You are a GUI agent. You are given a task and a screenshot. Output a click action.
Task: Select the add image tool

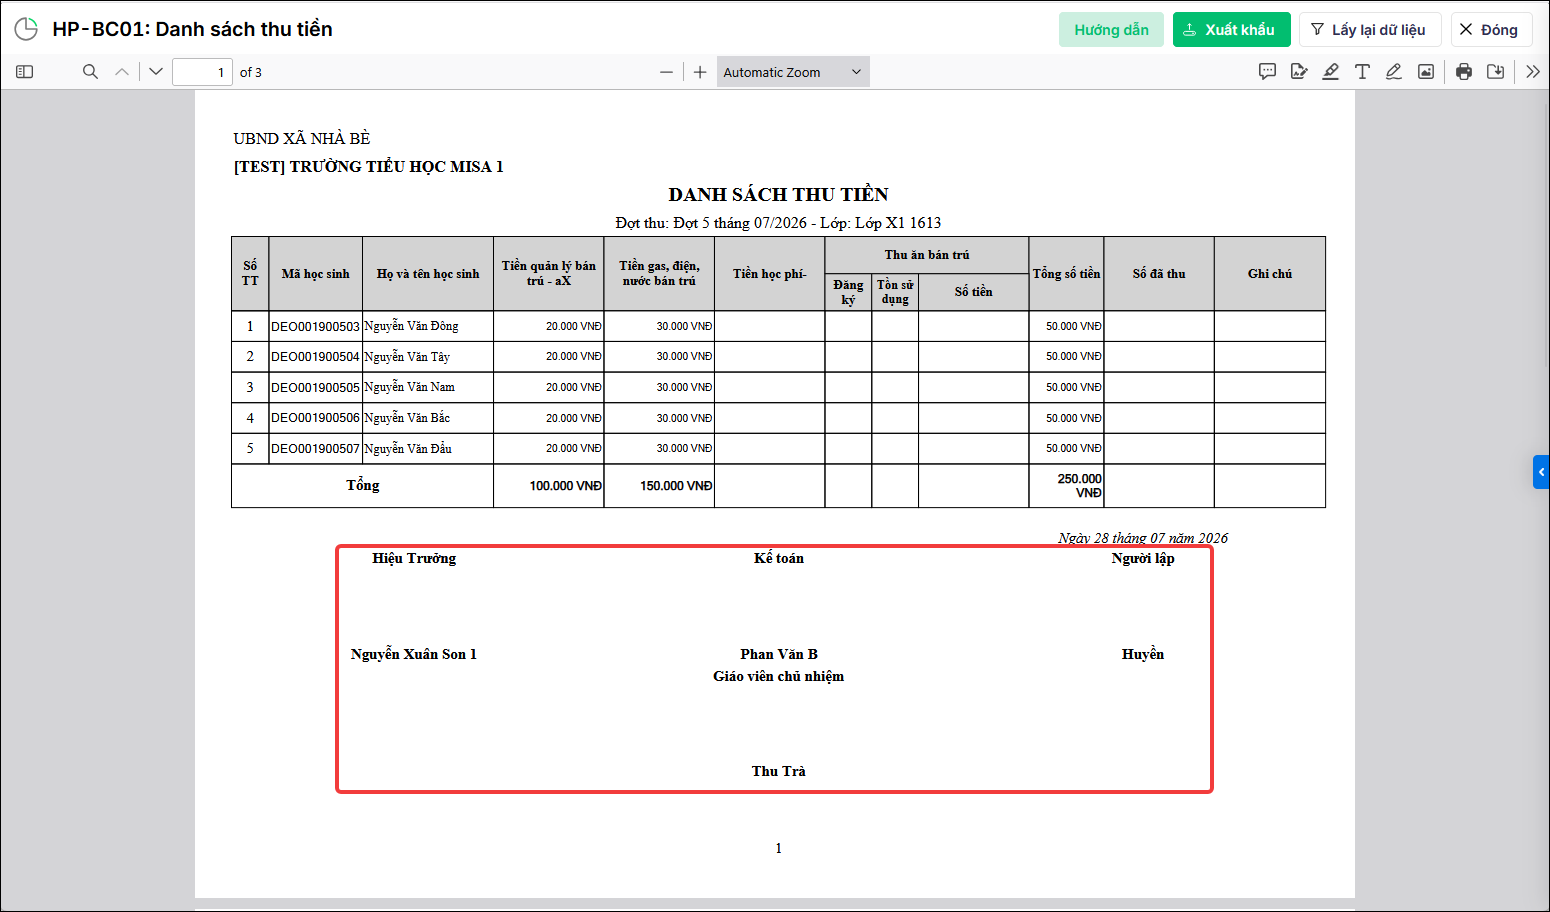(1426, 72)
